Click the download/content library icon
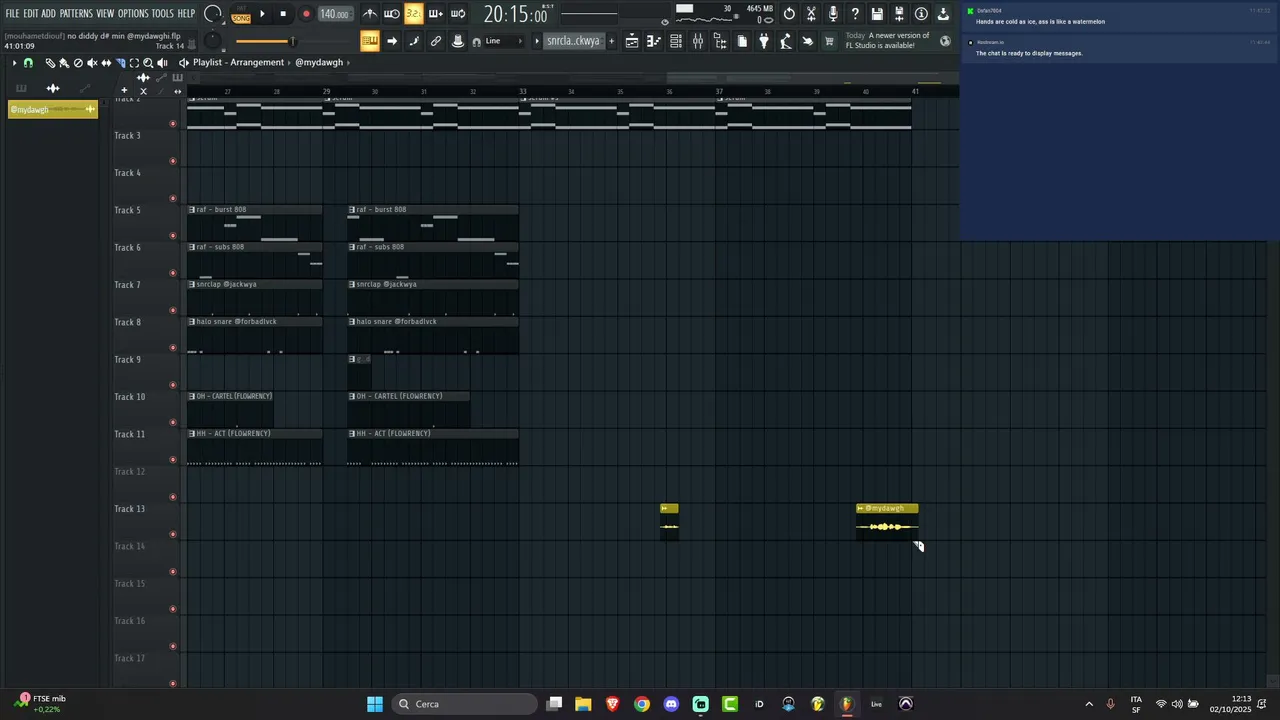The height and width of the screenshot is (720, 1280). click(943, 14)
